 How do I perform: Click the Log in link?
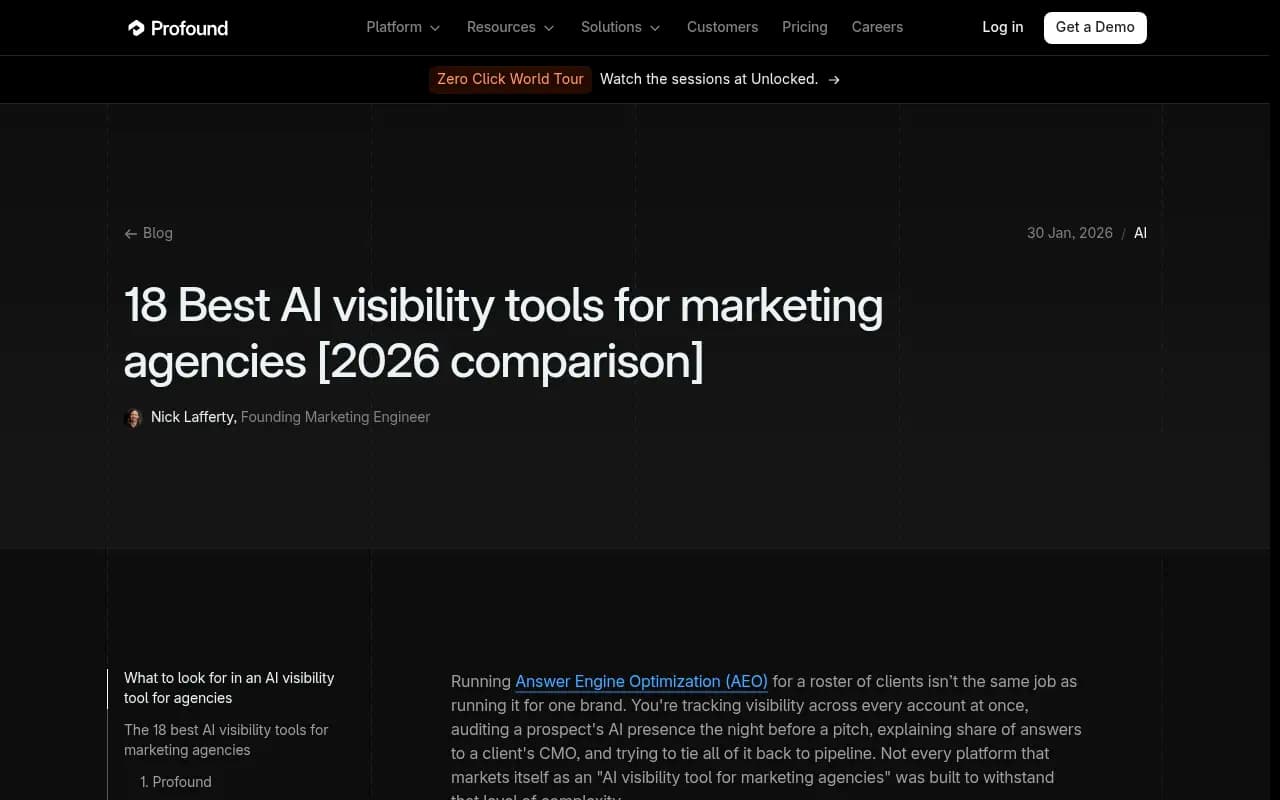[x=1002, y=27]
